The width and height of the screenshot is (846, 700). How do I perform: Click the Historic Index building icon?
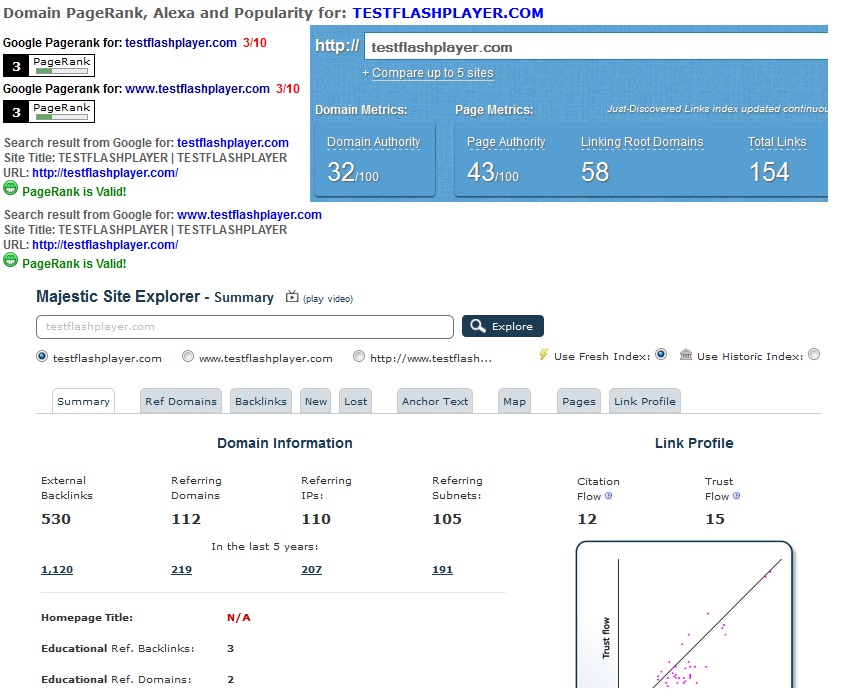click(686, 355)
